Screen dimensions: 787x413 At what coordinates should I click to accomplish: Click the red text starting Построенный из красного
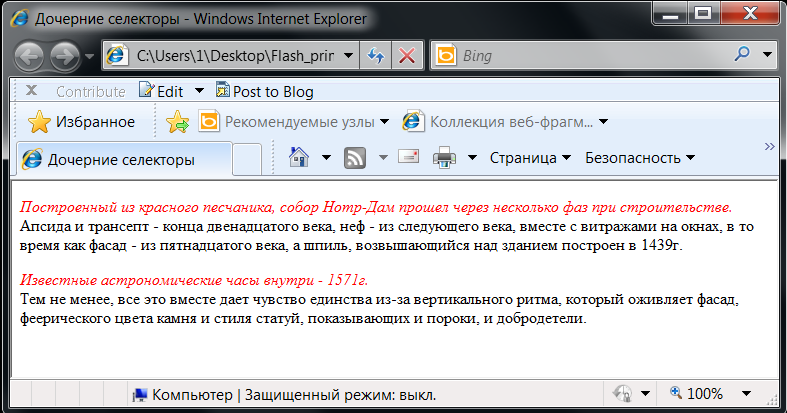click(376, 207)
